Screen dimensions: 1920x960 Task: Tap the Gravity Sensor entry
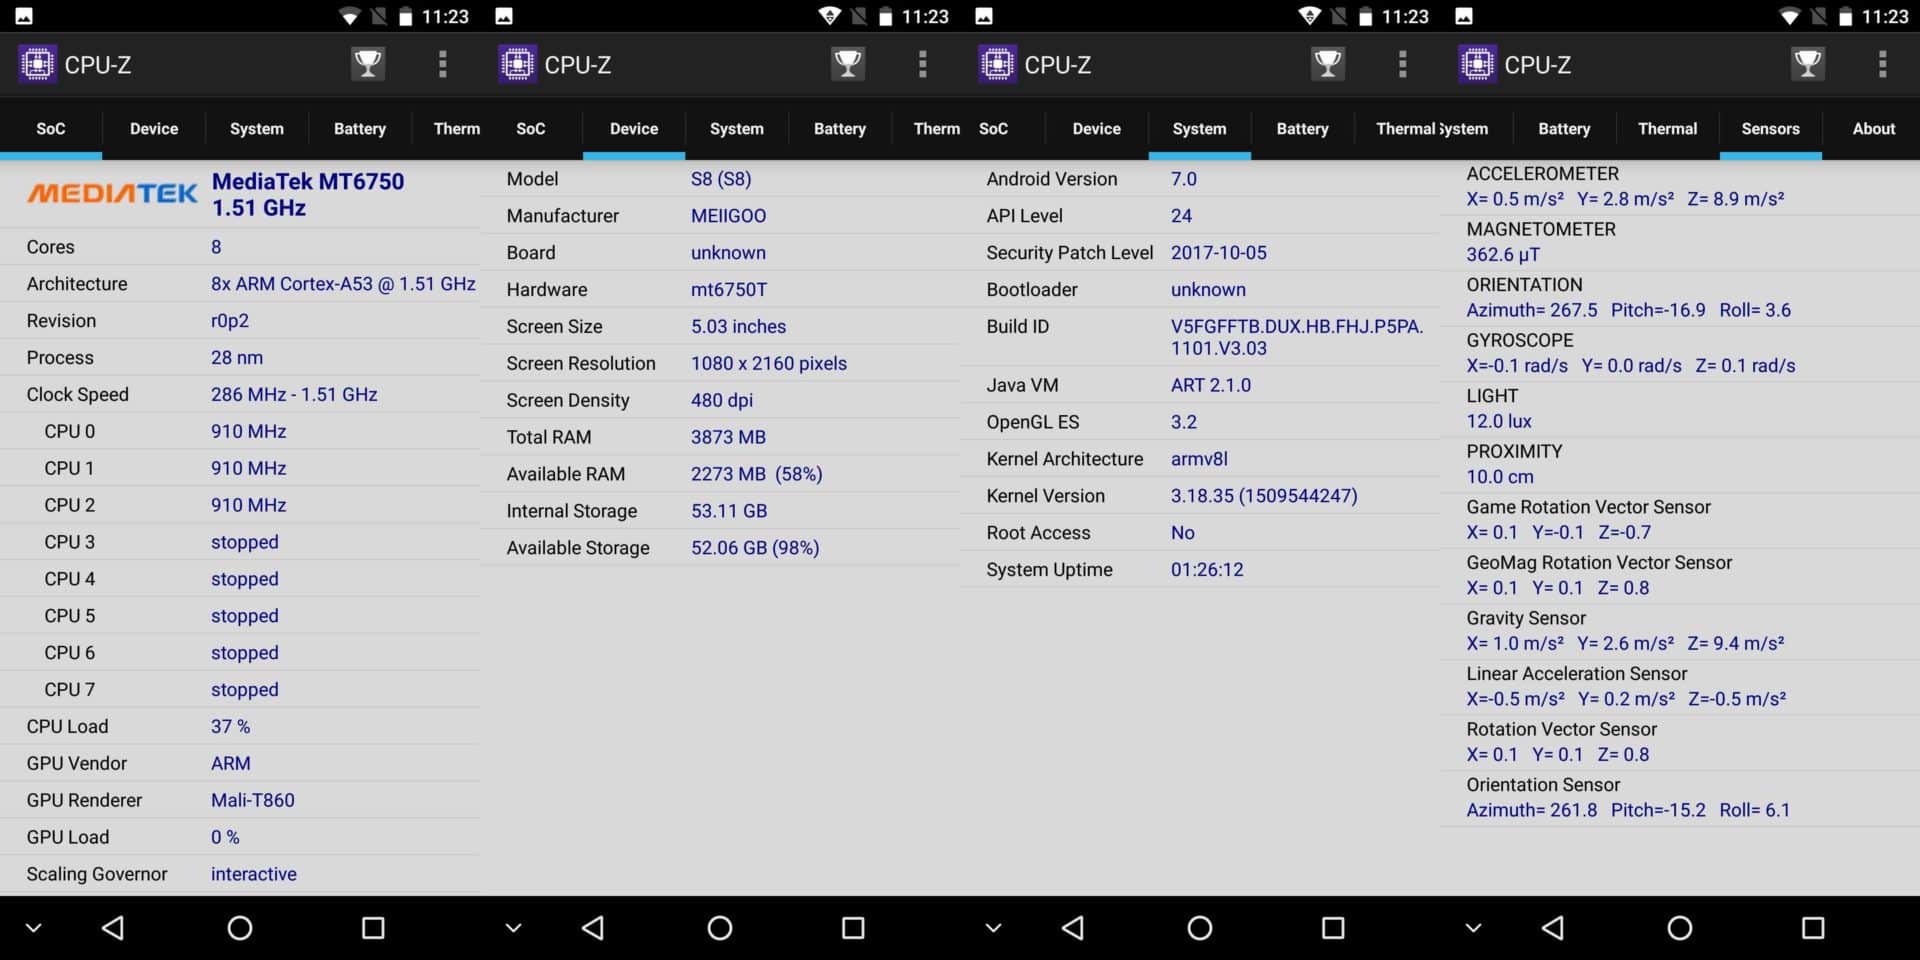[1680, 631]
